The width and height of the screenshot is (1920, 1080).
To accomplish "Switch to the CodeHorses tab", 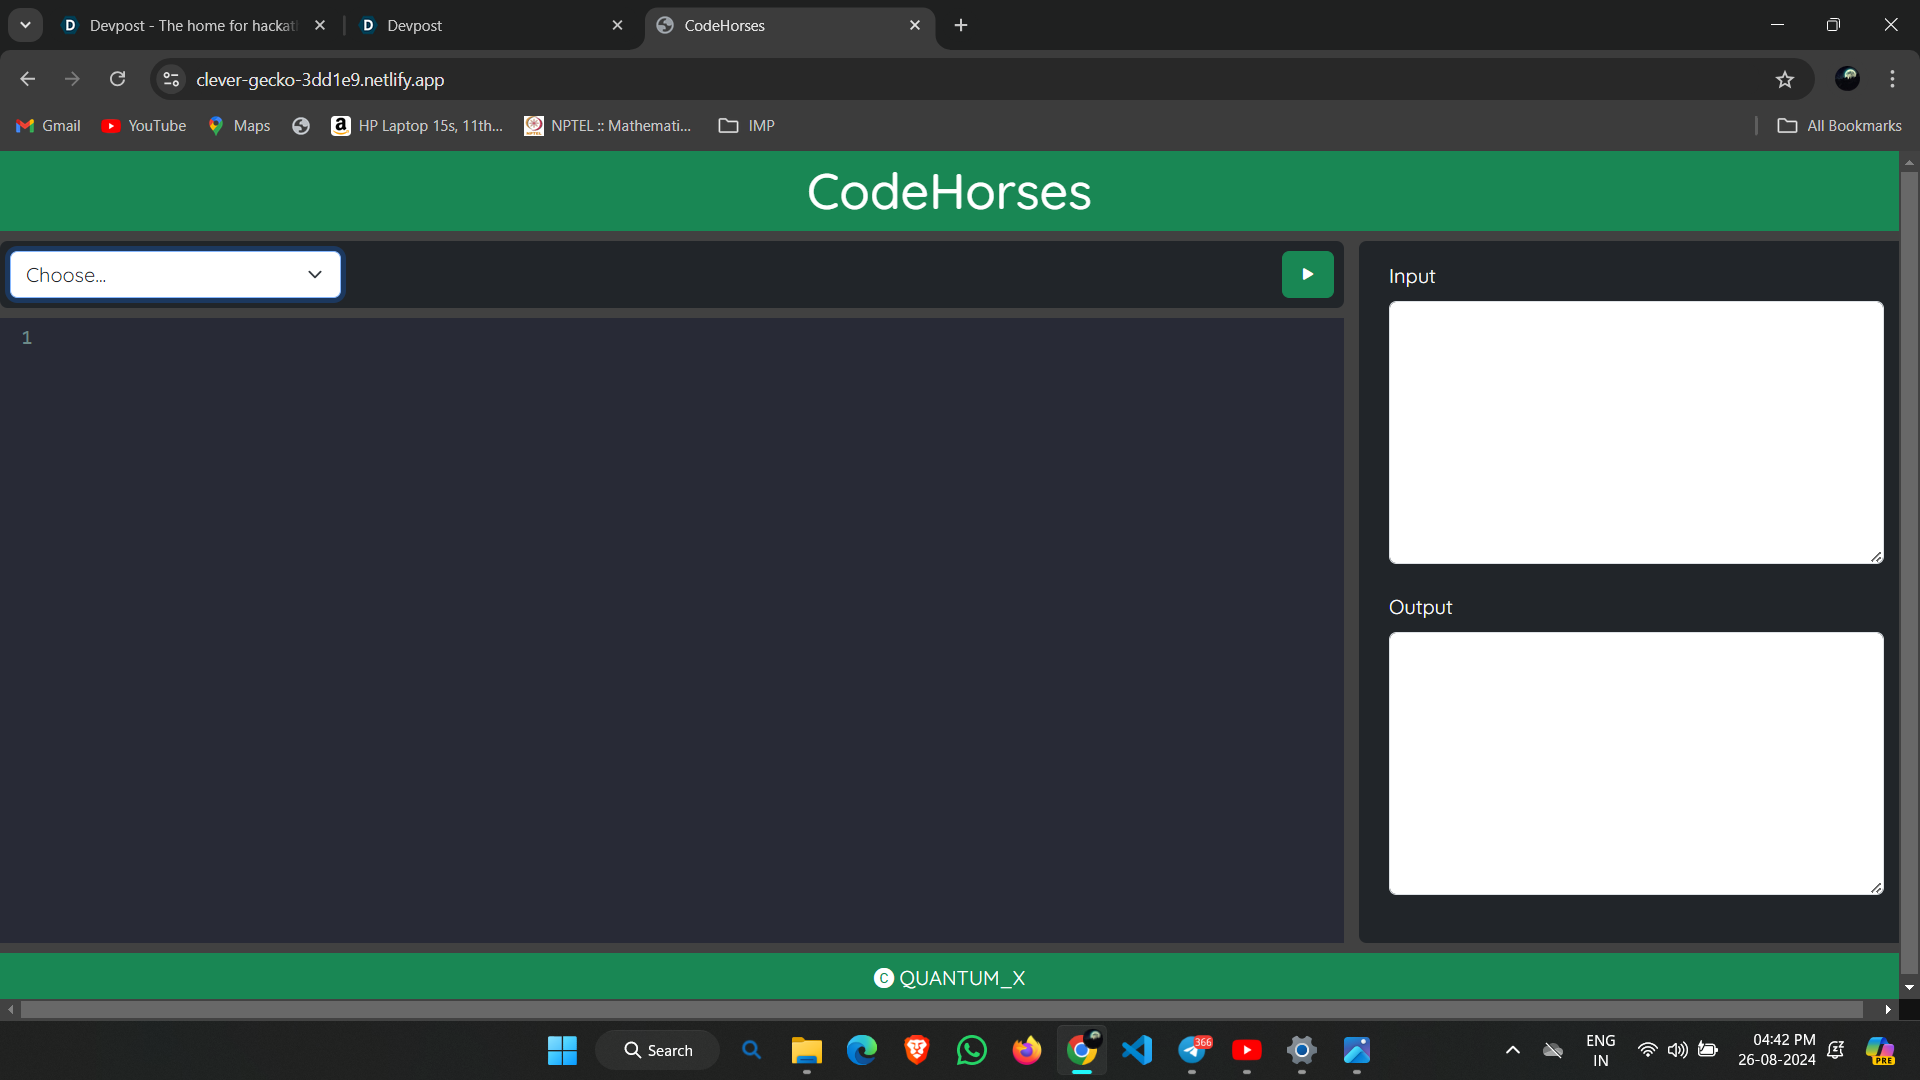I will click(725, 25).
